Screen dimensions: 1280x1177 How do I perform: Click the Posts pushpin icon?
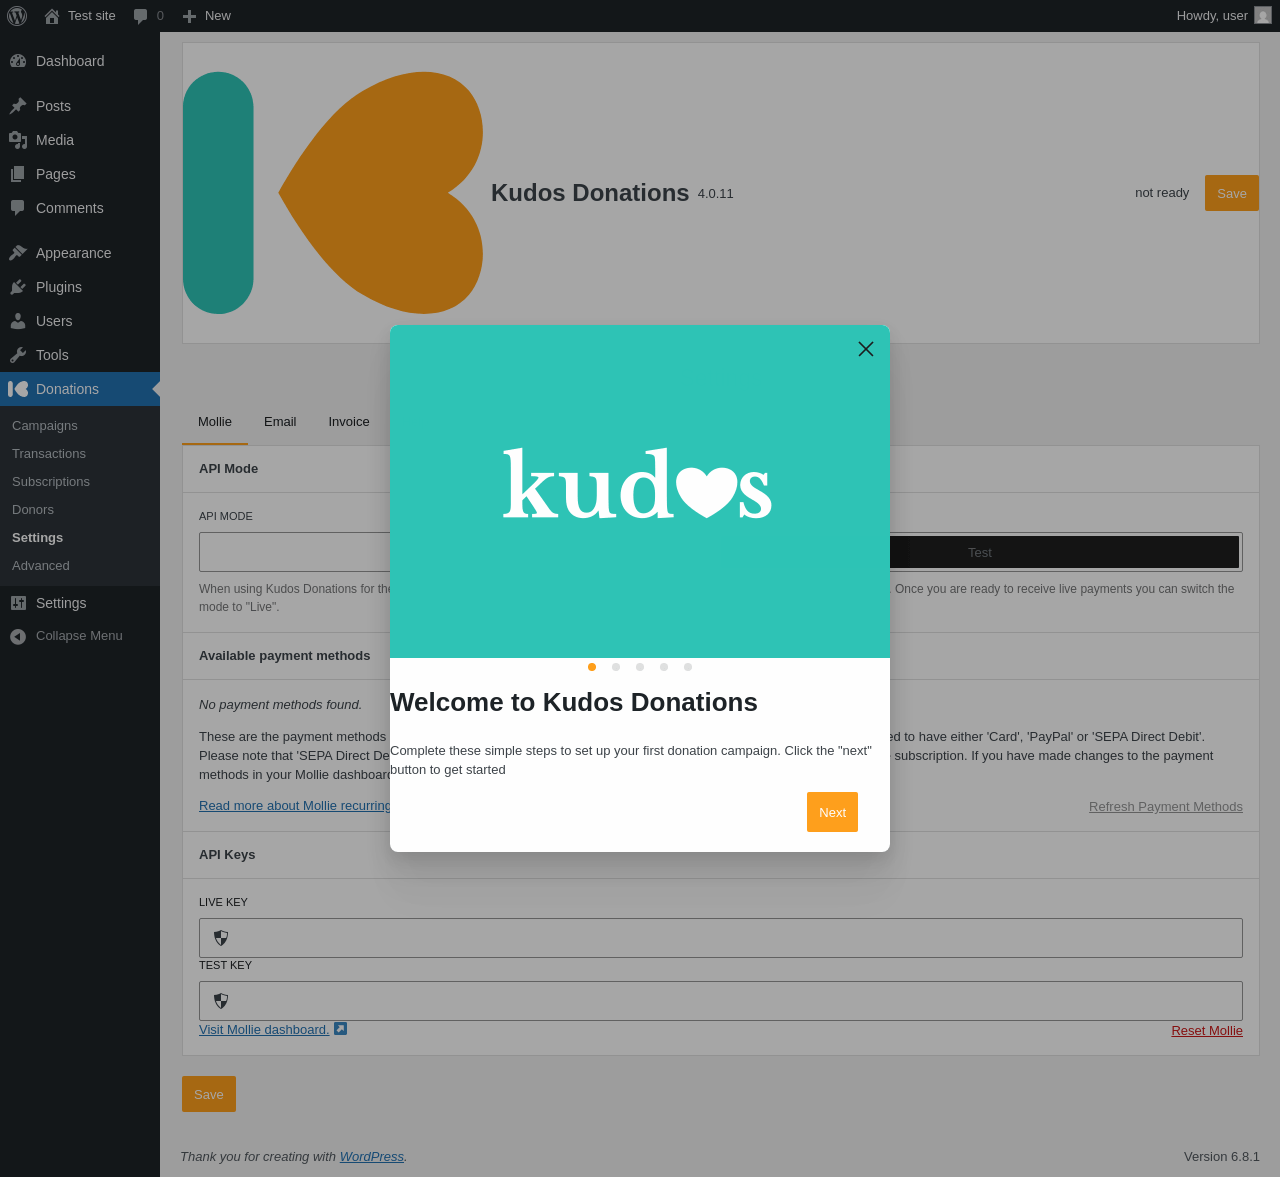18,106
